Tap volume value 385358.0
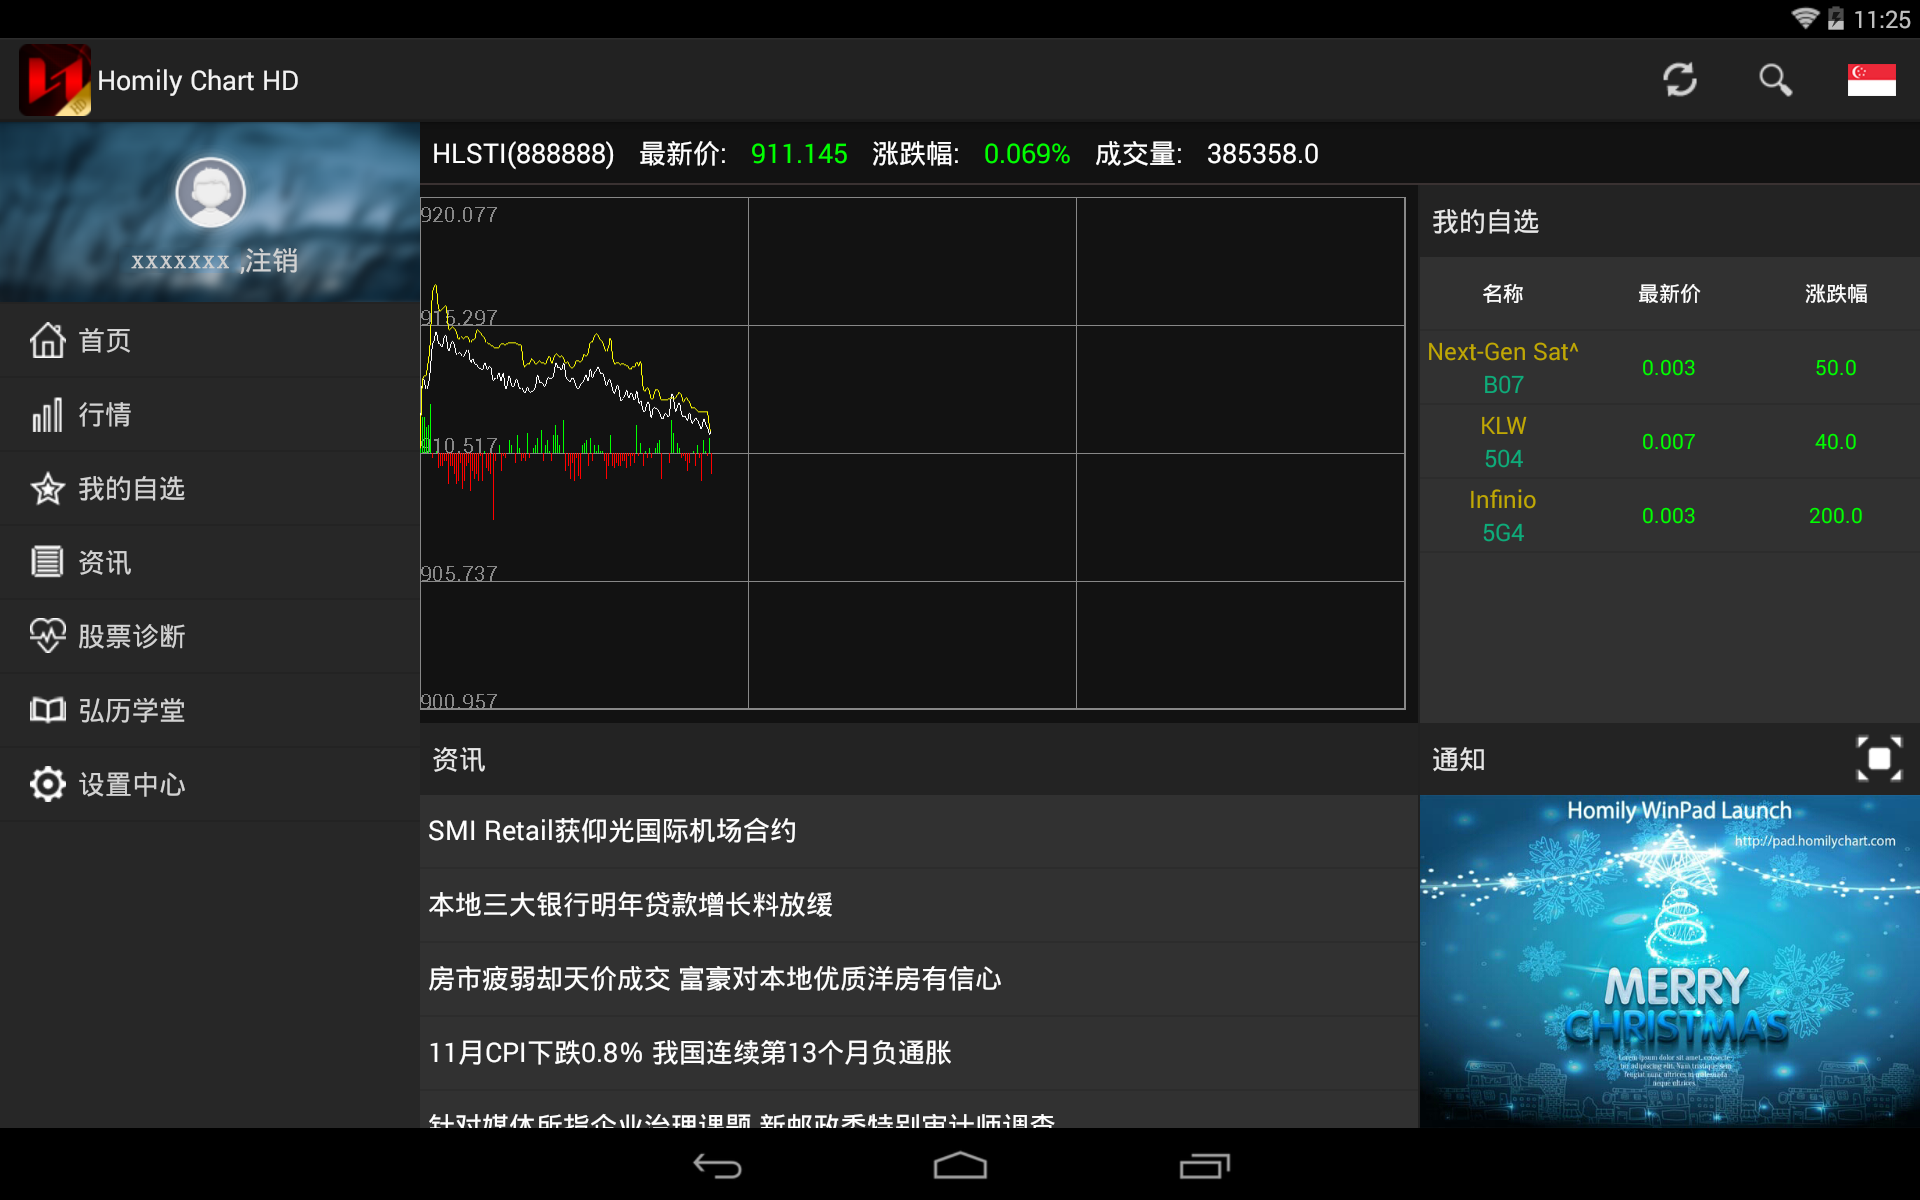The image size is (1920, 1200). [x=1262, y=154]
